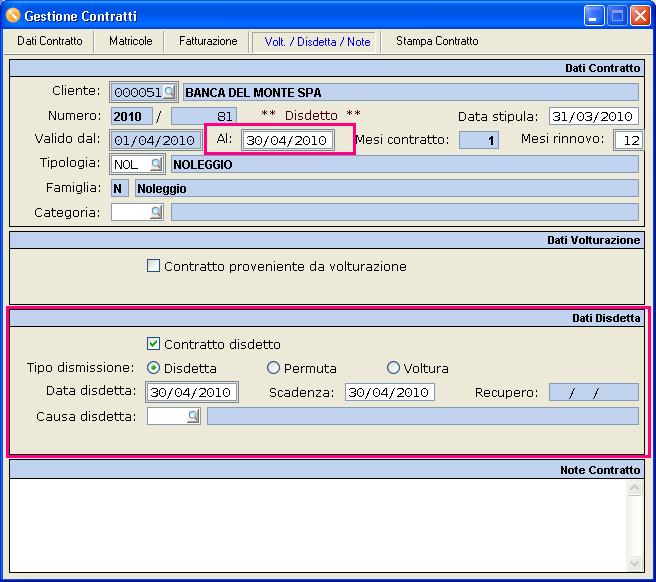Image resolution: width=656 pixels, height=582 pixels.
Task: Select the Volt. / Disdetta / Note tab
Action: pos(317,42)
